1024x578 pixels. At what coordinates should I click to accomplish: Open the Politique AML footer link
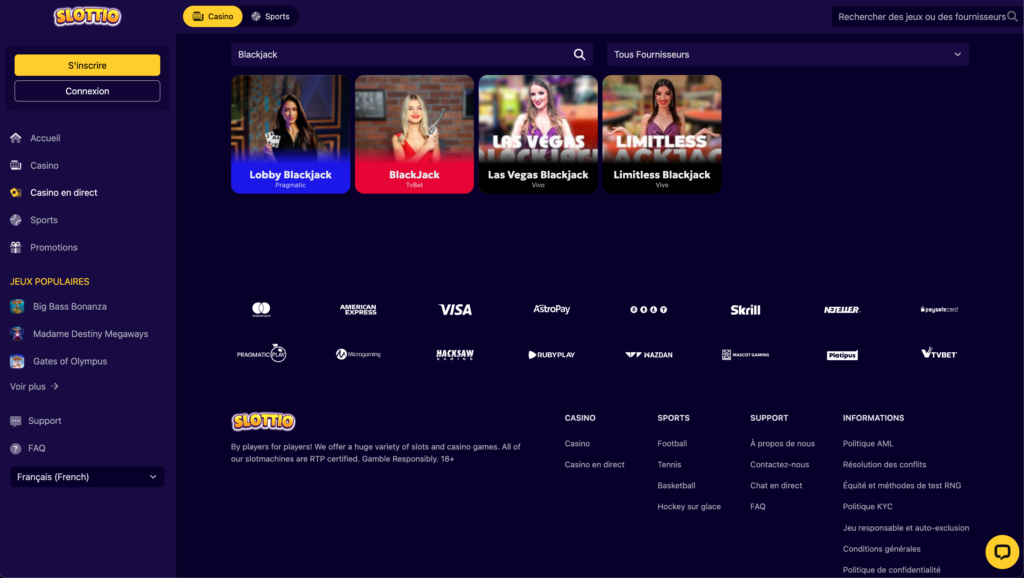point(868,443)
